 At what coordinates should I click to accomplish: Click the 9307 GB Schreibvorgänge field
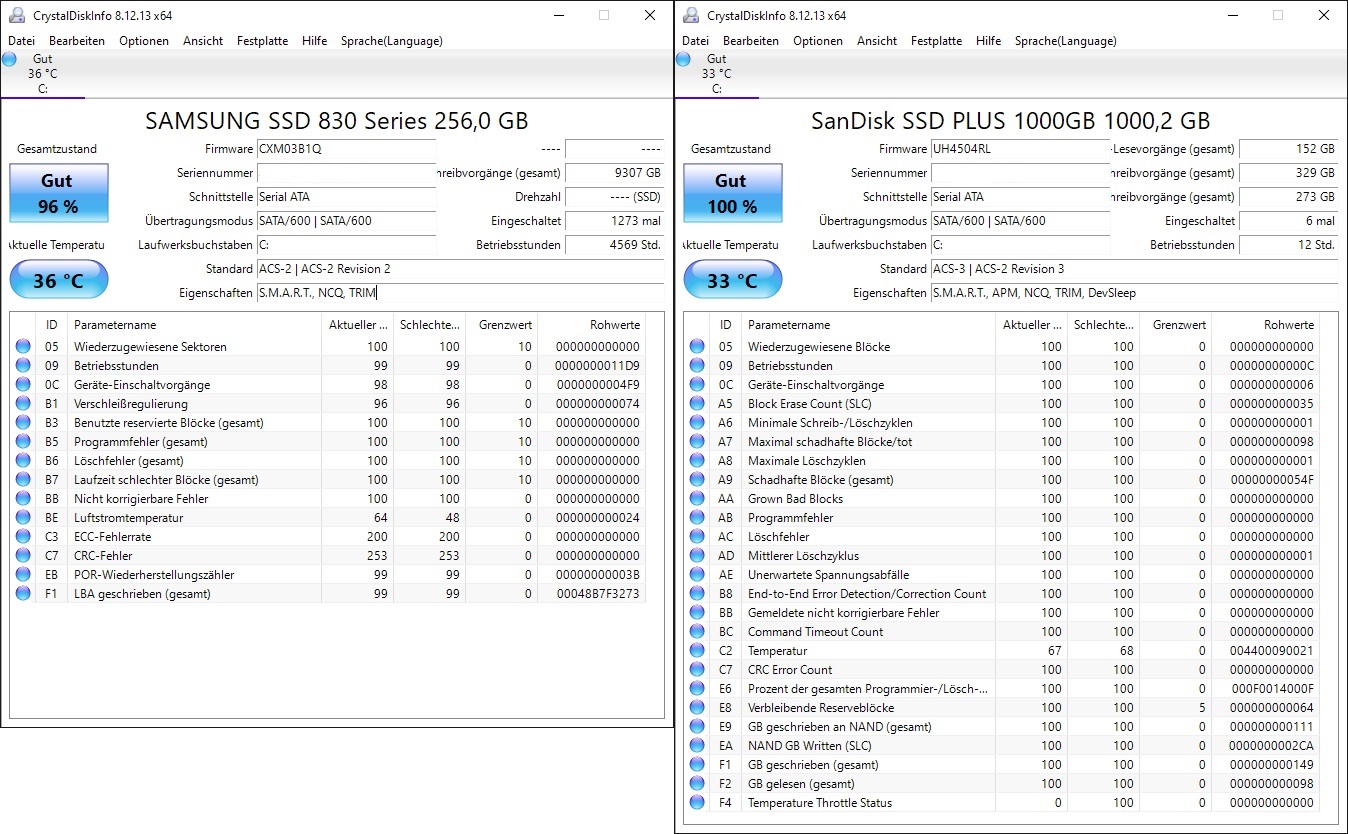tap(614, 173)
